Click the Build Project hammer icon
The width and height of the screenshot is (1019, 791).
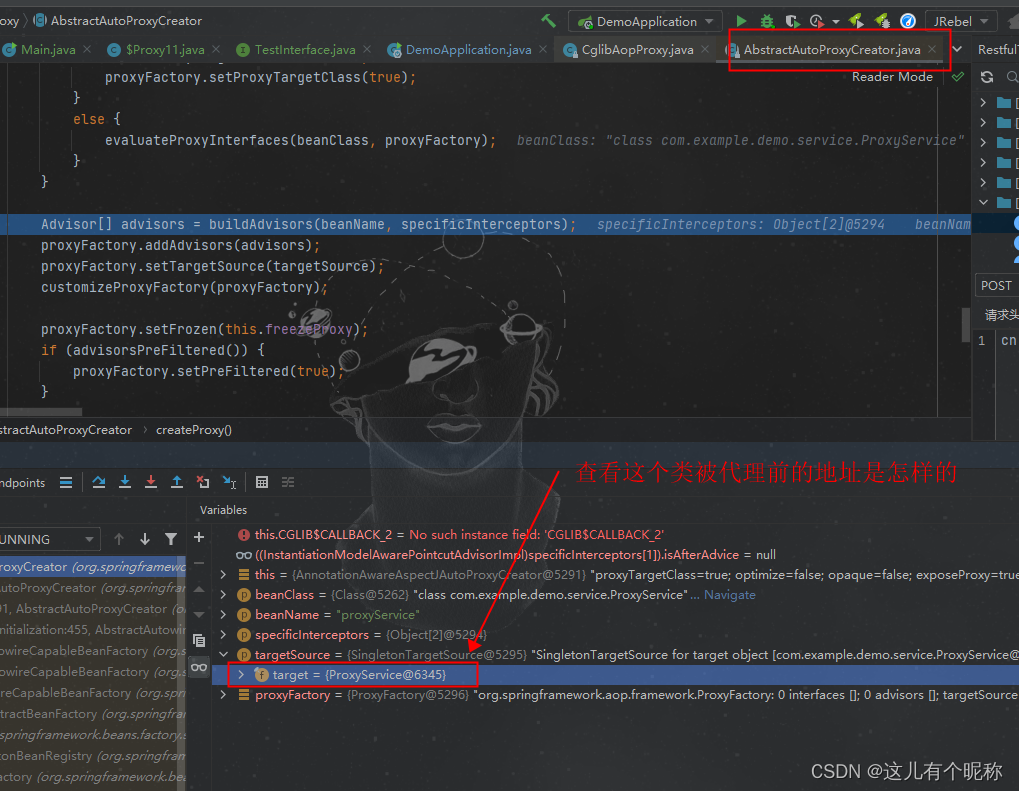pos(548,21)
